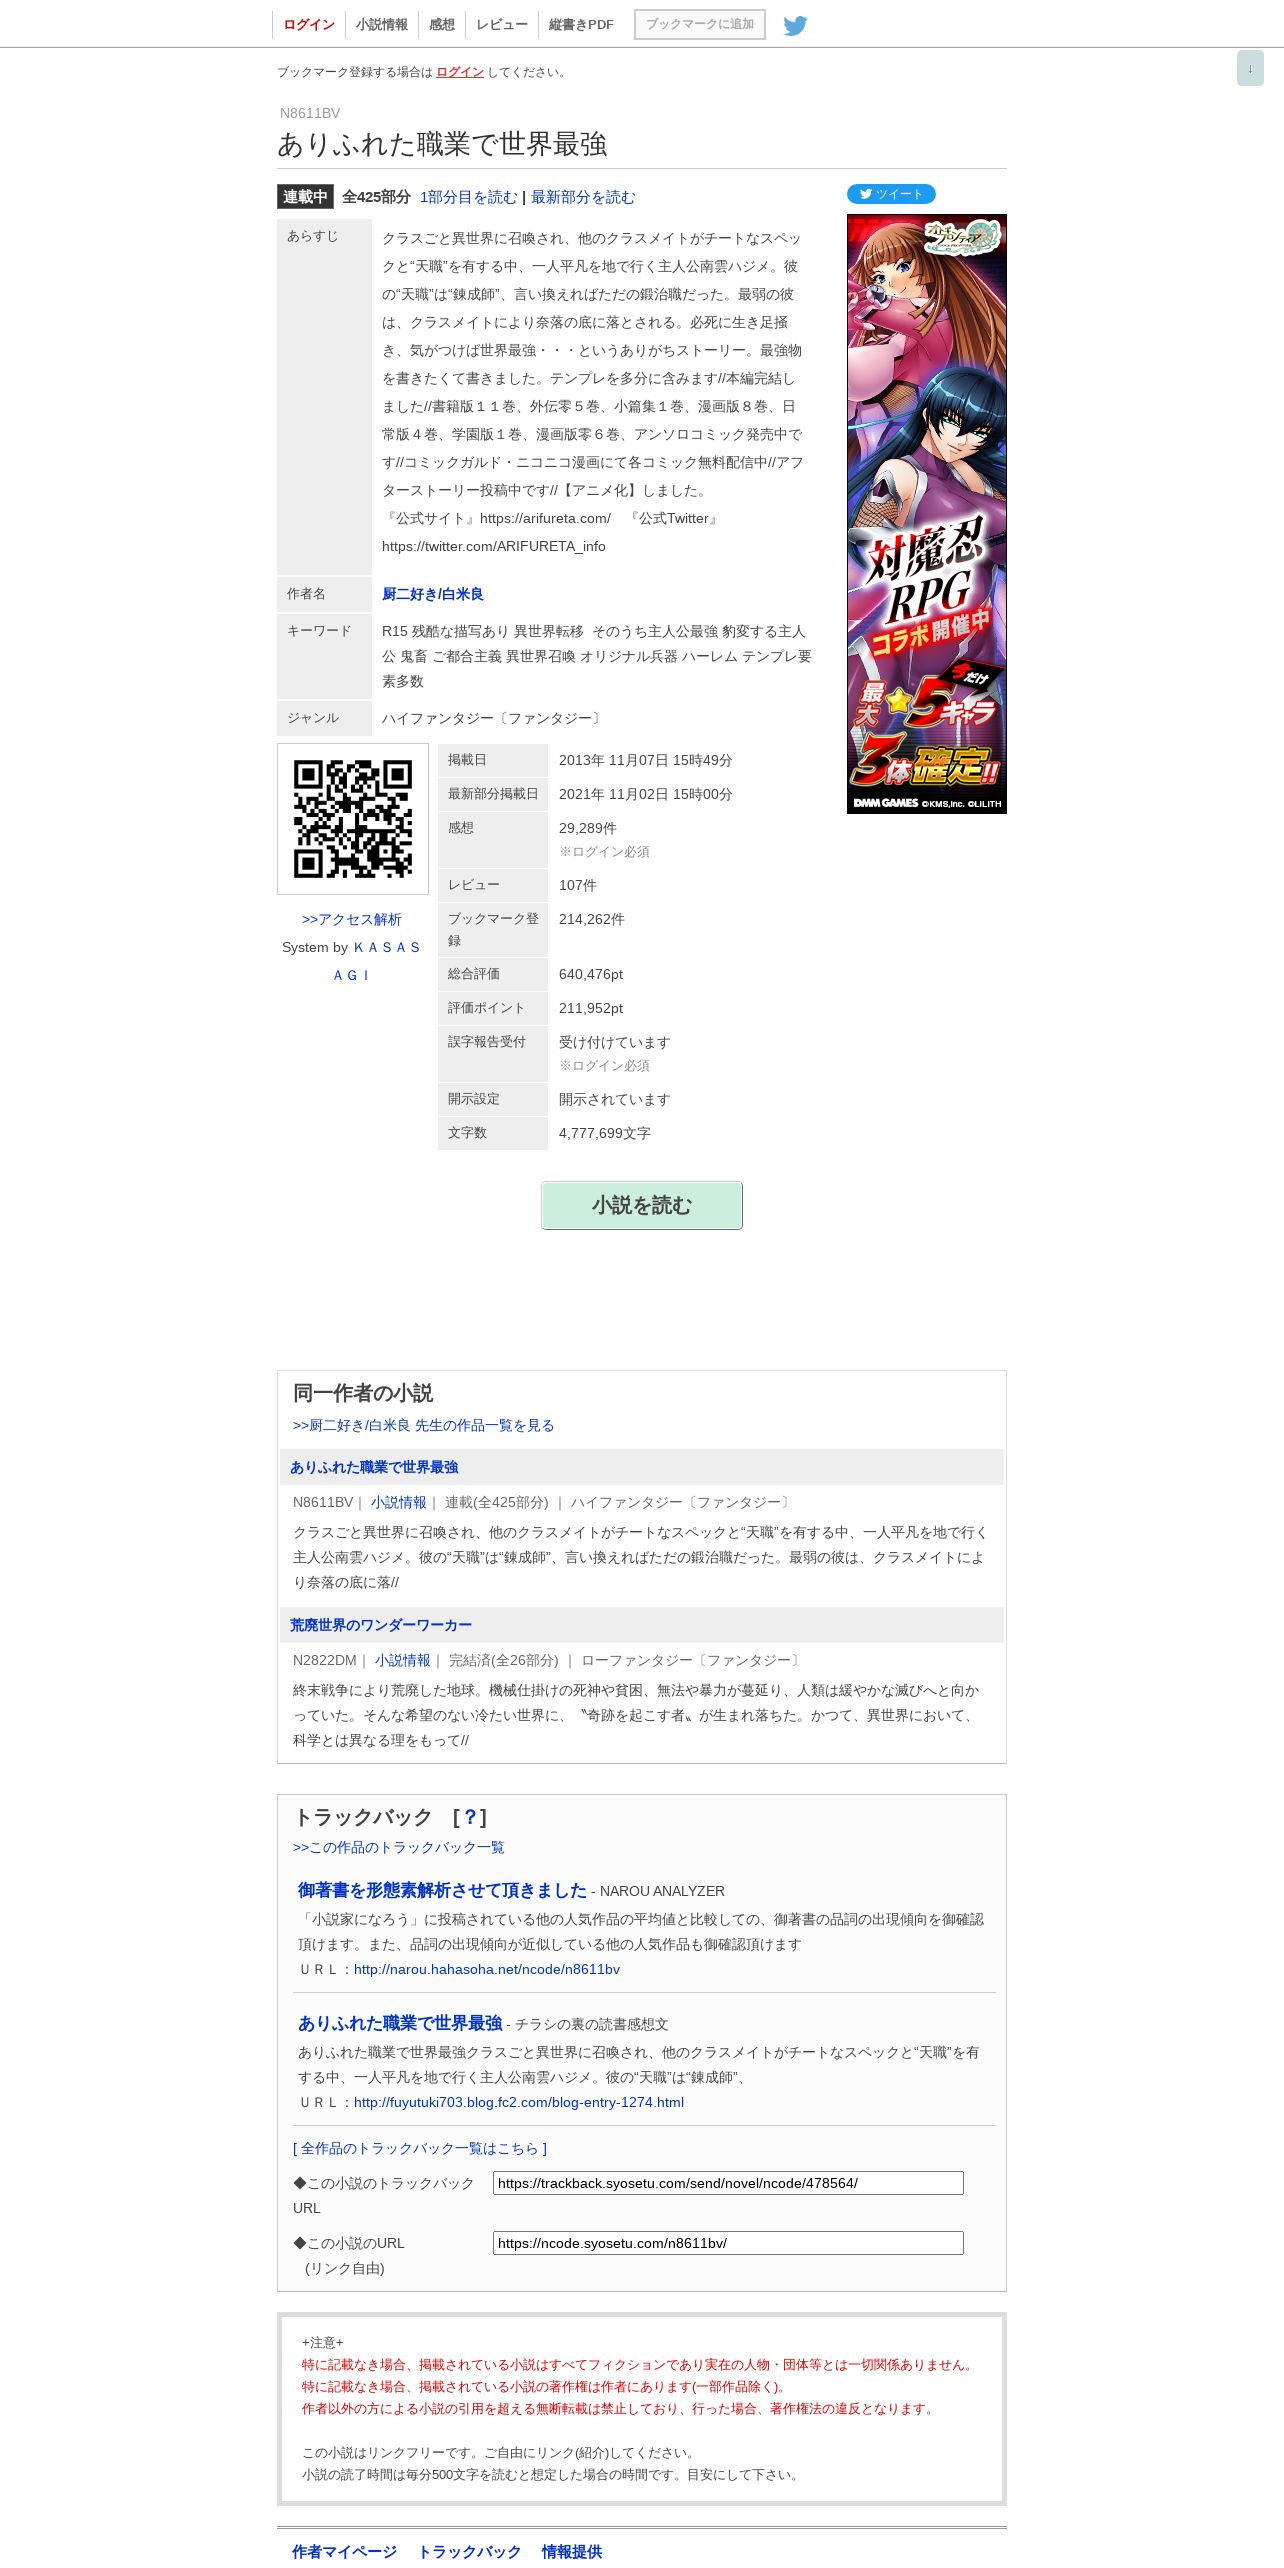Click the 対魔忍RPG advertisement banner
This screenshot has width=1284, height=2568.
pyautogui.click(x=927, y=514)
